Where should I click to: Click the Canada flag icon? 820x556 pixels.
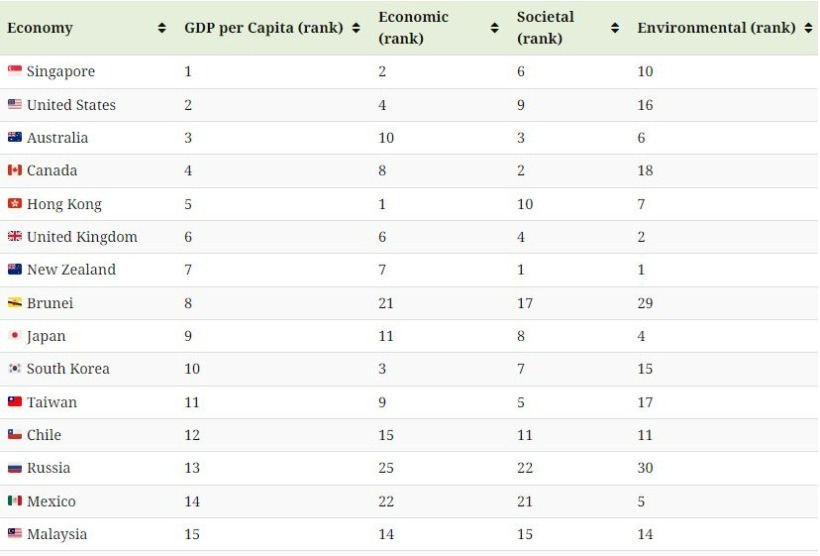point(15,170)
